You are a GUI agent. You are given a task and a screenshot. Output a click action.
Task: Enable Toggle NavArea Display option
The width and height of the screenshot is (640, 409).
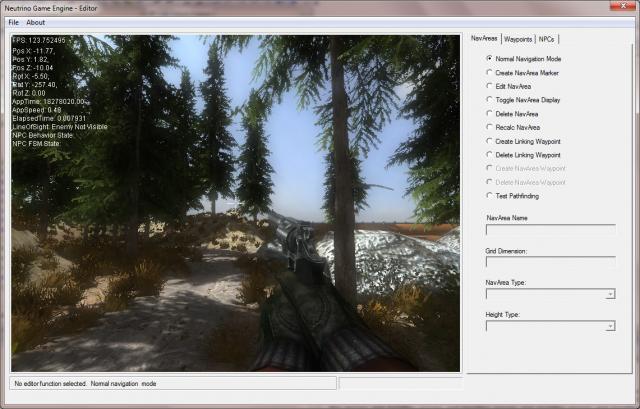pos(489,101)
